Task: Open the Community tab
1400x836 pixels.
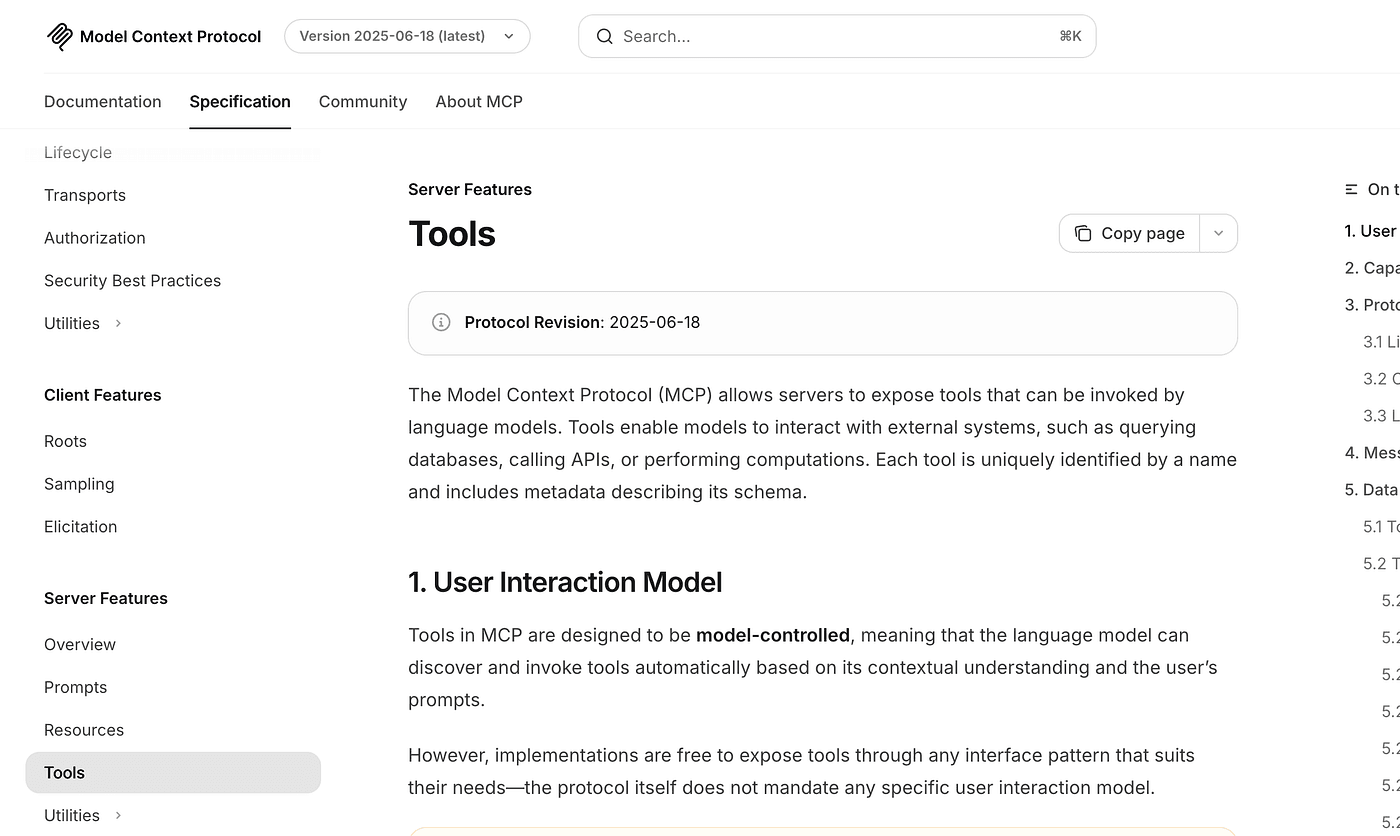Action: click(x=362, y=102)
